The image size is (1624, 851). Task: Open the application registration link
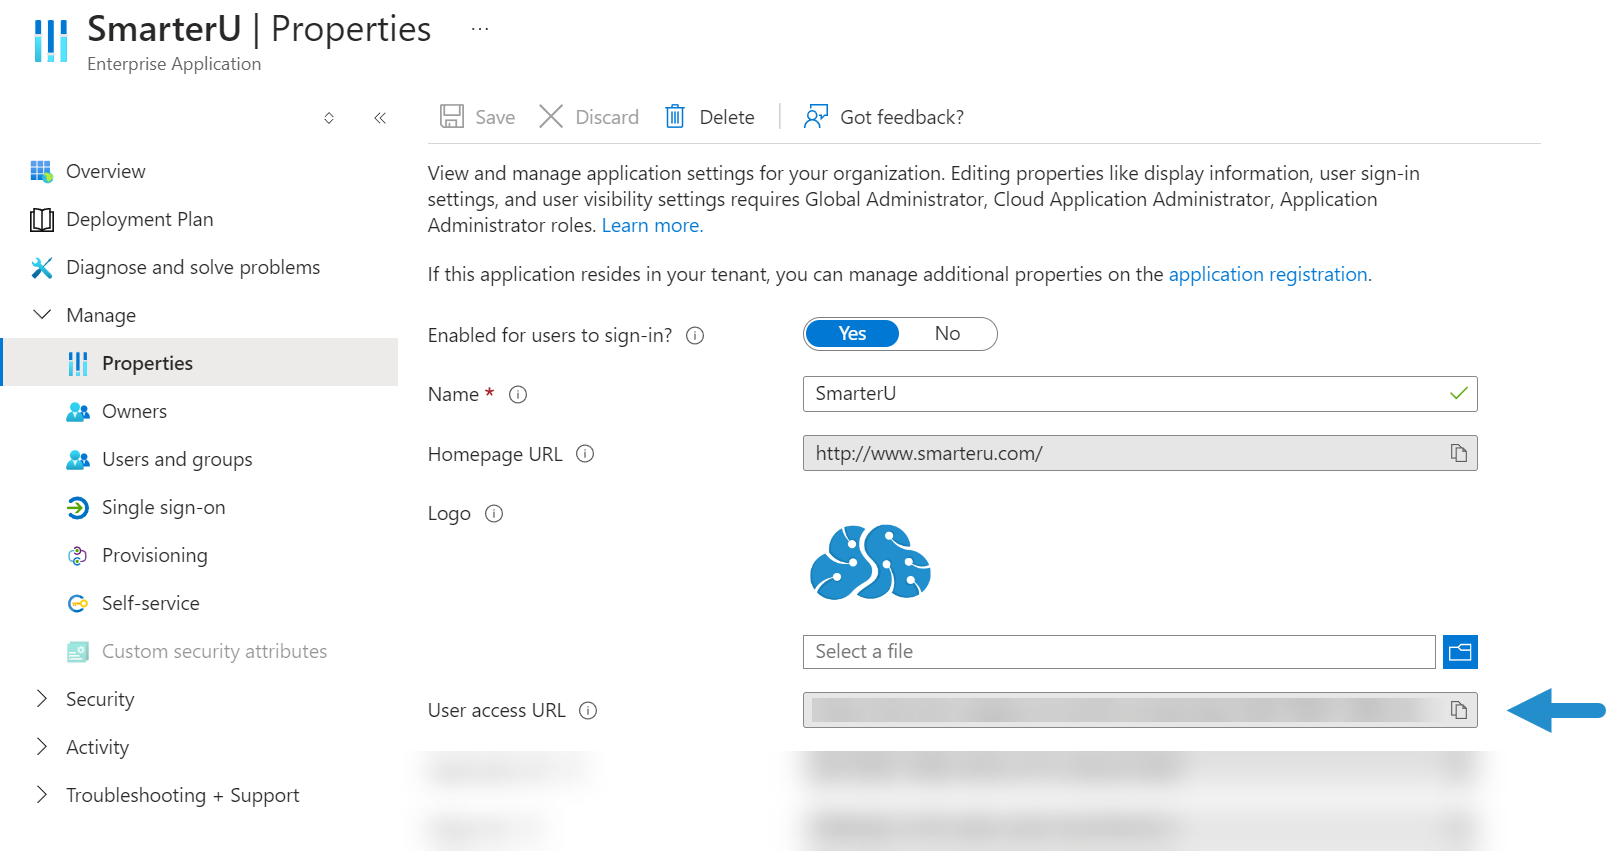(1268, 274)
